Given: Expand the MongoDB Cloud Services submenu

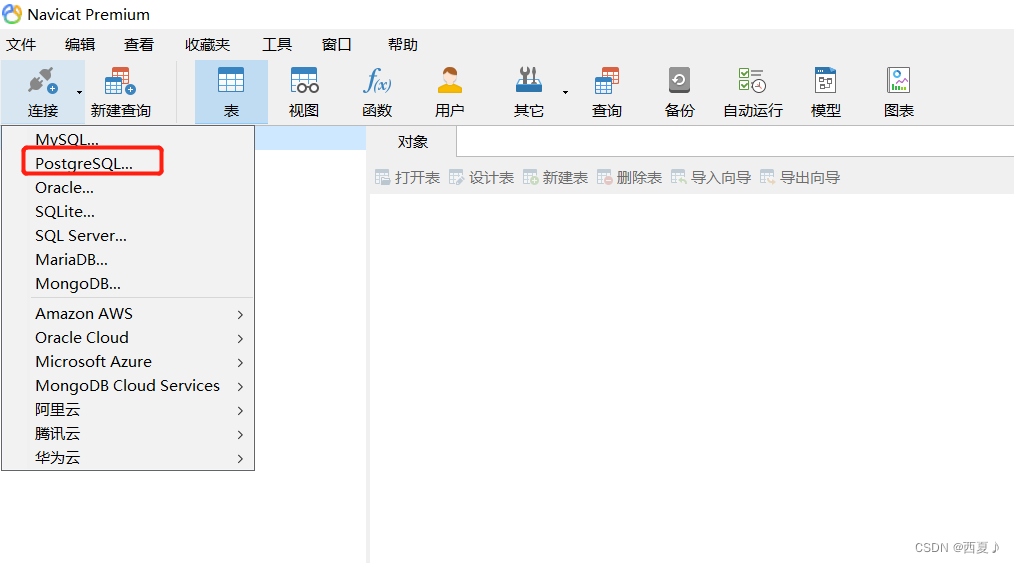Looking at the screenshot, I should point(128,385).
